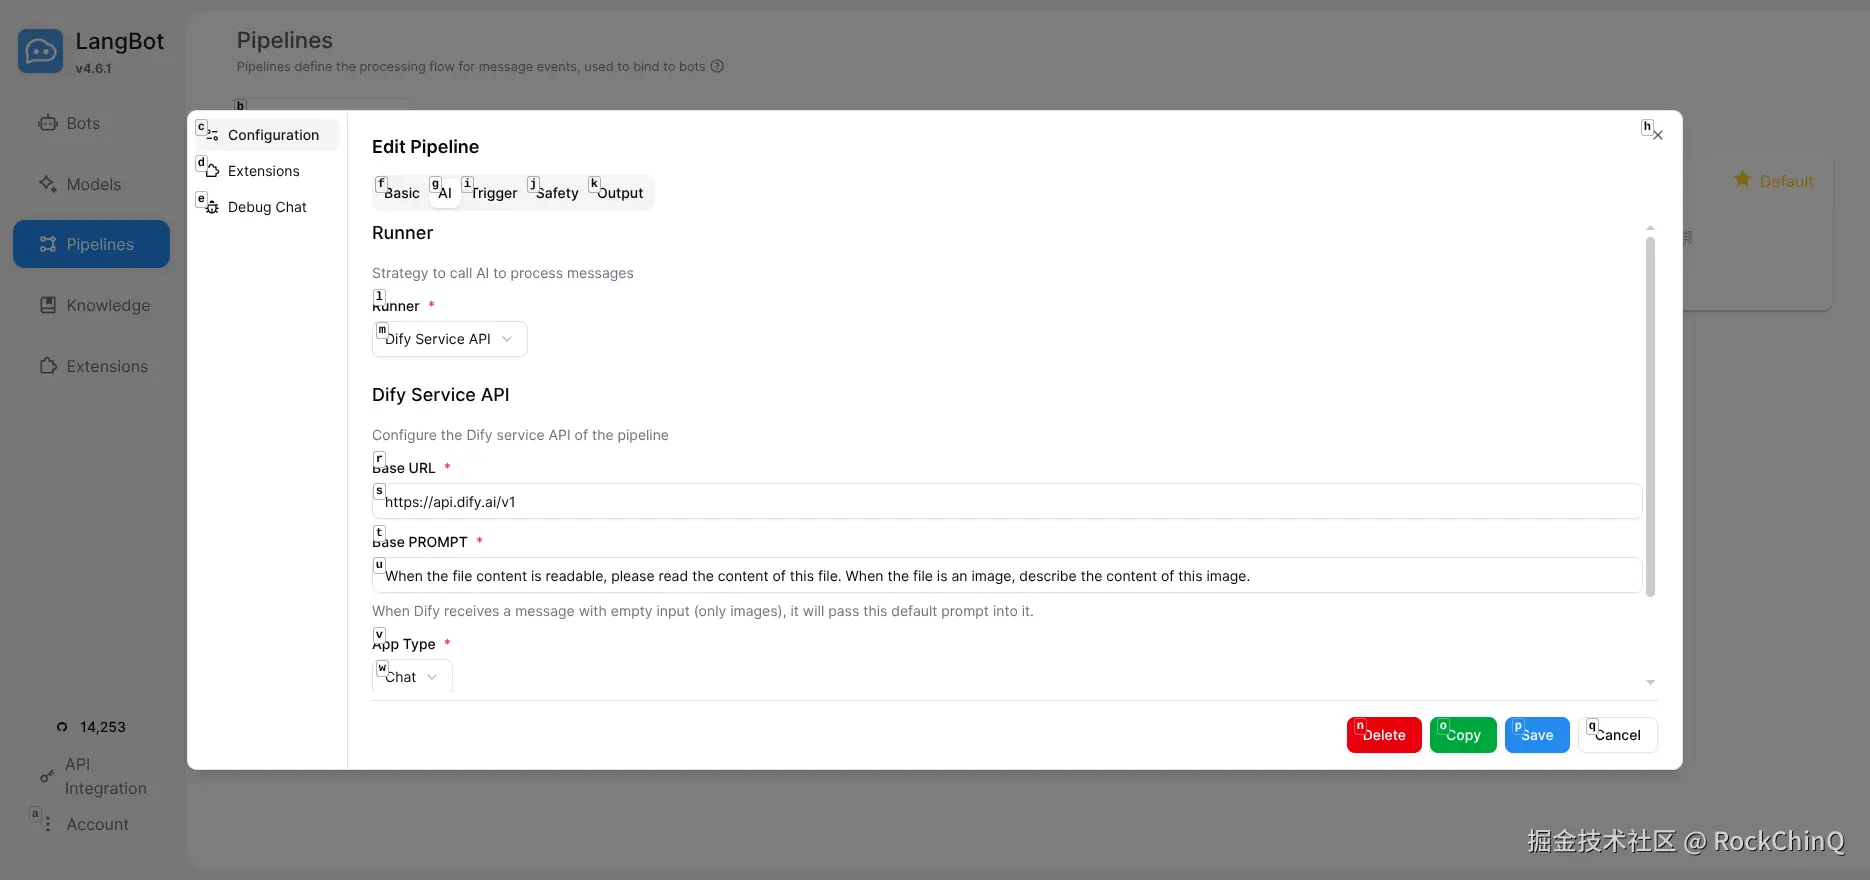This screenshot has width=1870, height=880.
Task: Select Configuration in the dialog sidebar
Action: pos(267,135)
